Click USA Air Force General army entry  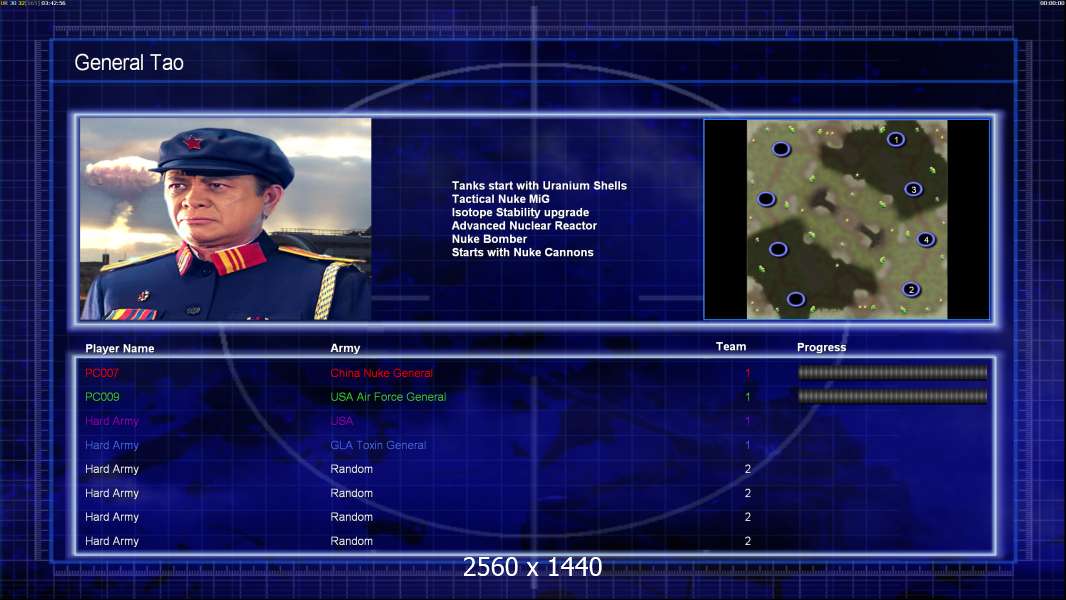tap(388, 397)
